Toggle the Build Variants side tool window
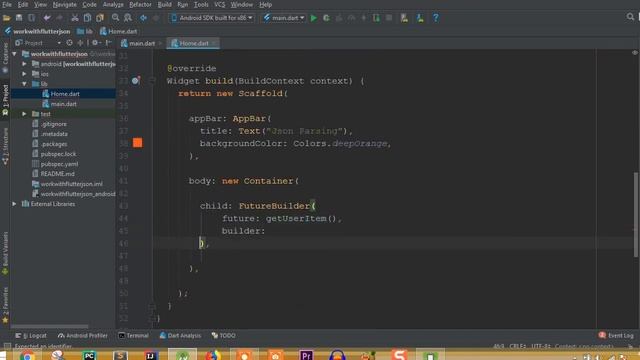Viewport: 640px width, 360px height. pyautogui.click(x=5, y=253)
